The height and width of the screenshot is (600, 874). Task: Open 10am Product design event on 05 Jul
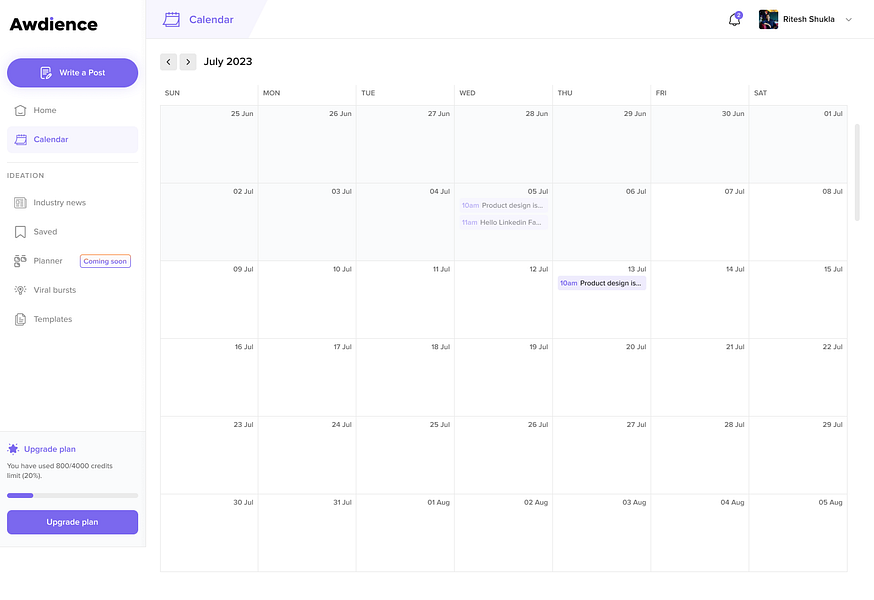[503, 206]
